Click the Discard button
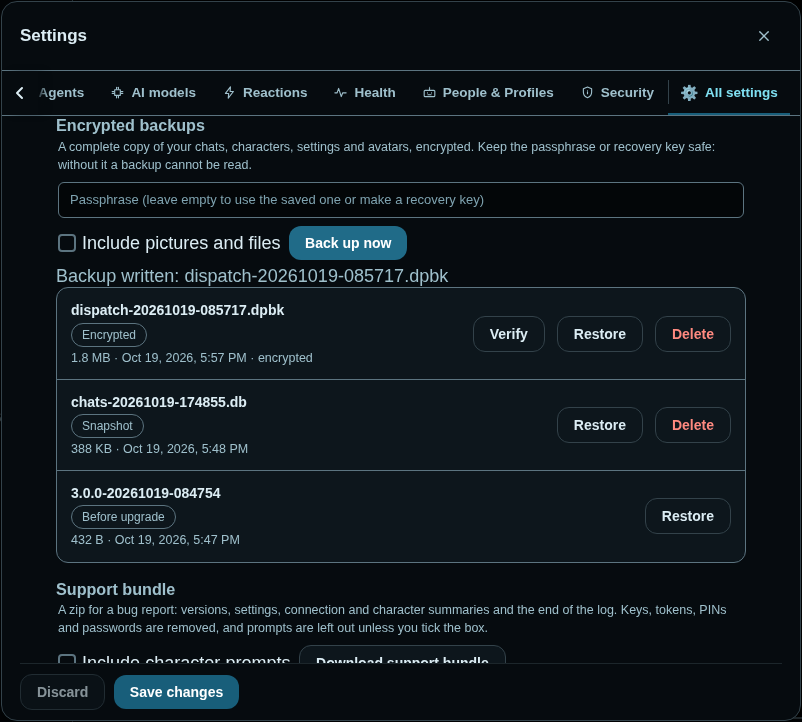The width and height of the screenshot is (802, 722). coord(62,692)
